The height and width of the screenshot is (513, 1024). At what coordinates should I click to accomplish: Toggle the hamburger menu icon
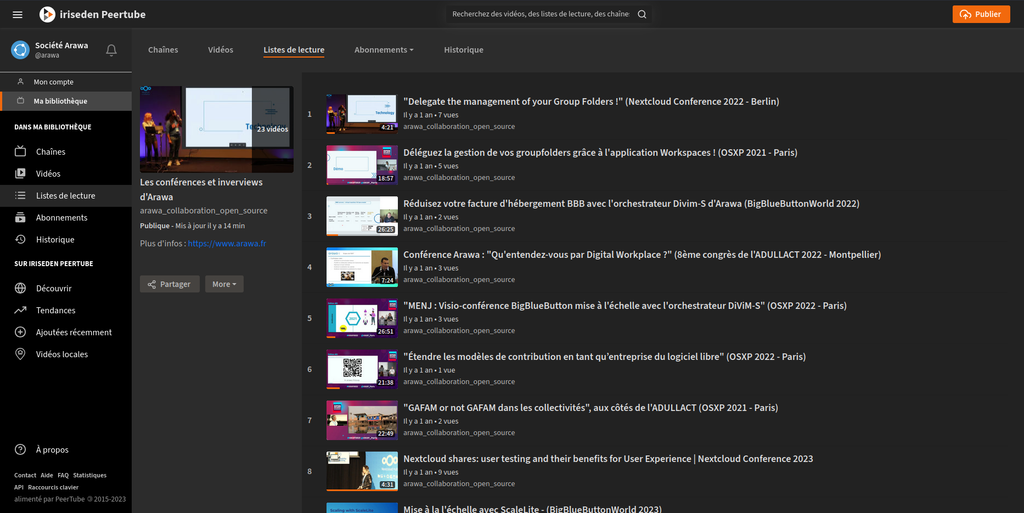click(x=18, y=14)
